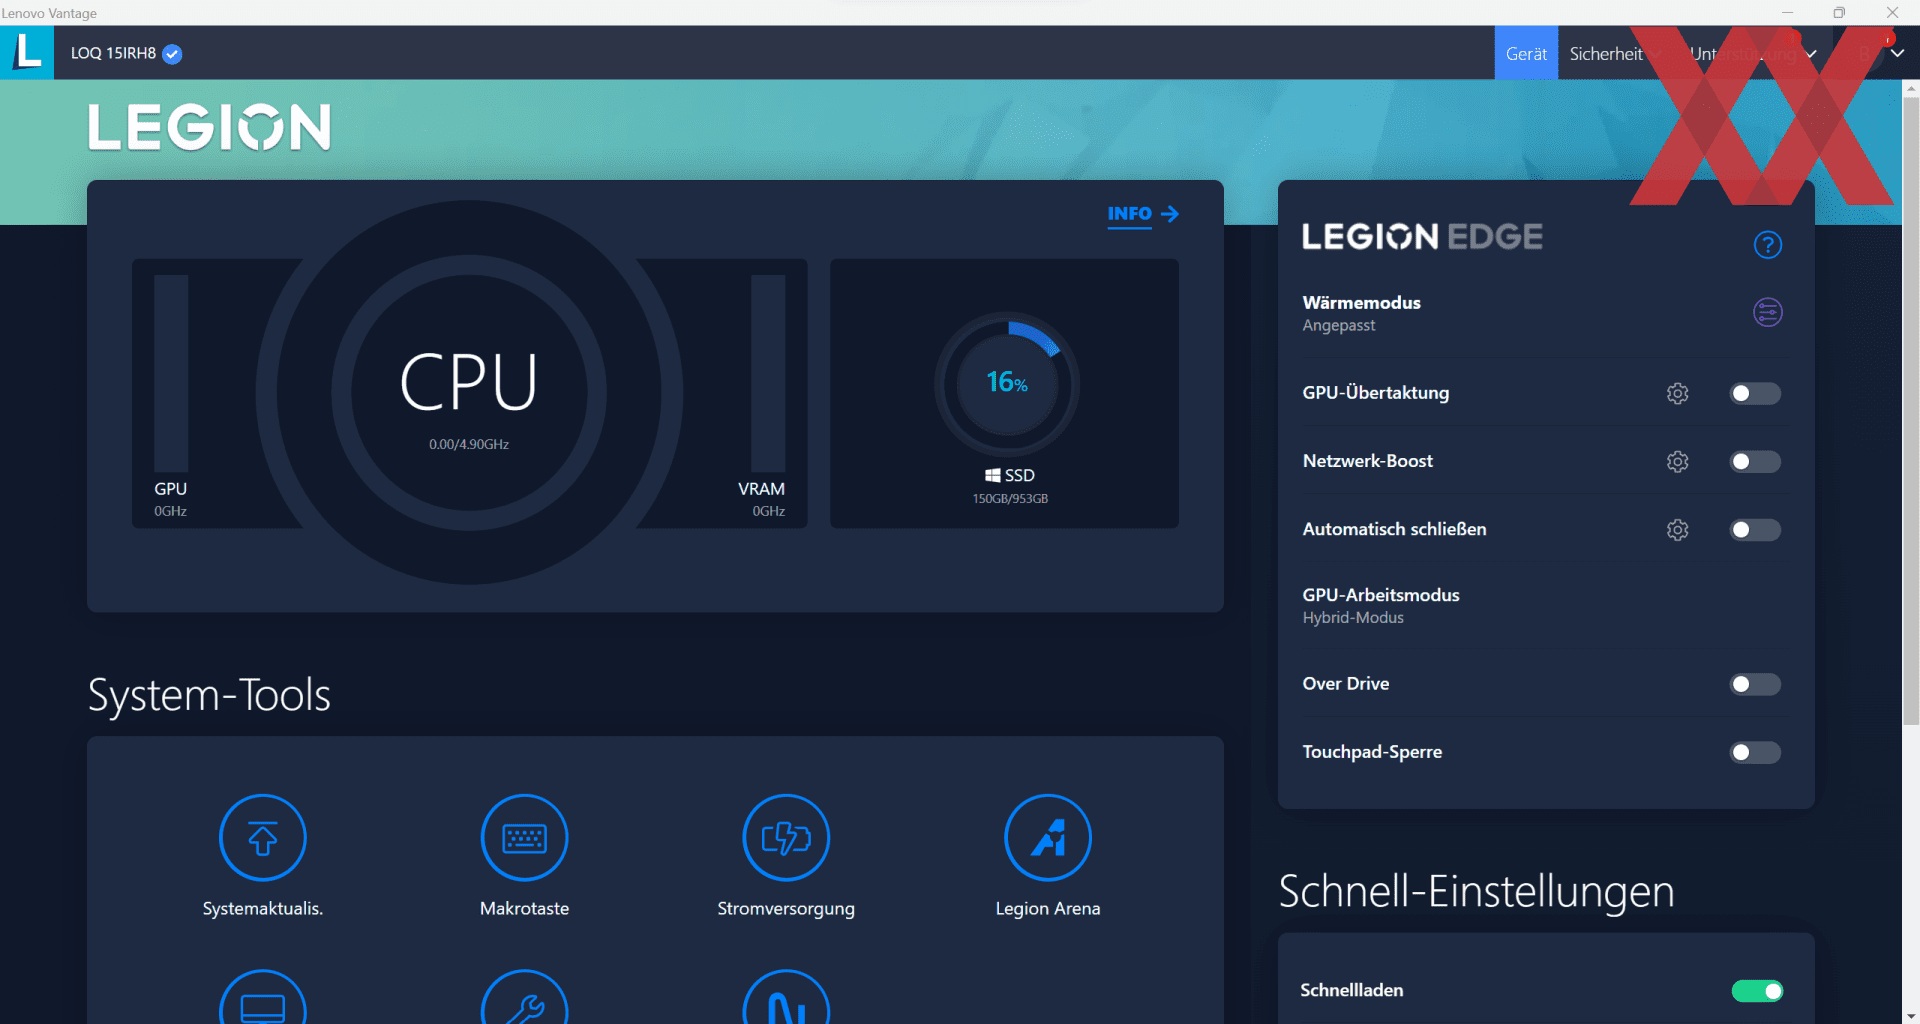Expand the profile dropdown chevron at top right
Screen dimensions: 1920x1024
[1897, 54]
